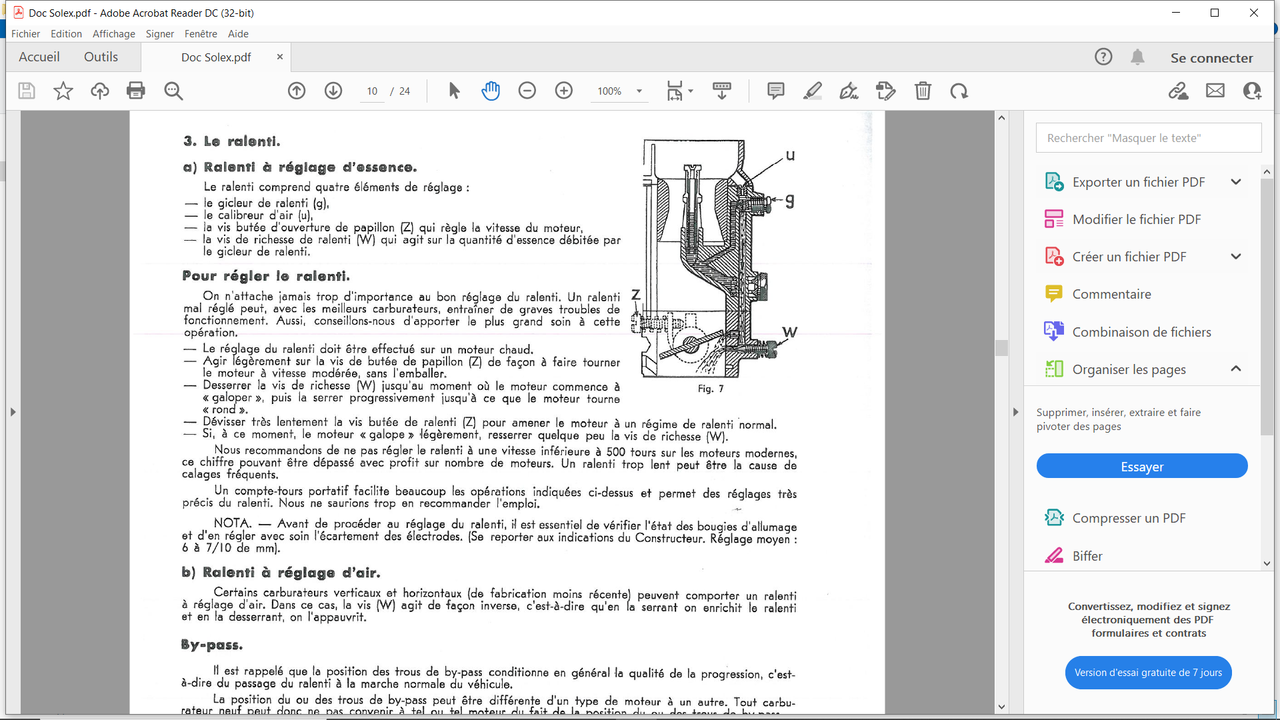Start the Version d'essai gratuite de 7 jours
The height and width of the screenshot is (720, 1280).
point(1148,673)
